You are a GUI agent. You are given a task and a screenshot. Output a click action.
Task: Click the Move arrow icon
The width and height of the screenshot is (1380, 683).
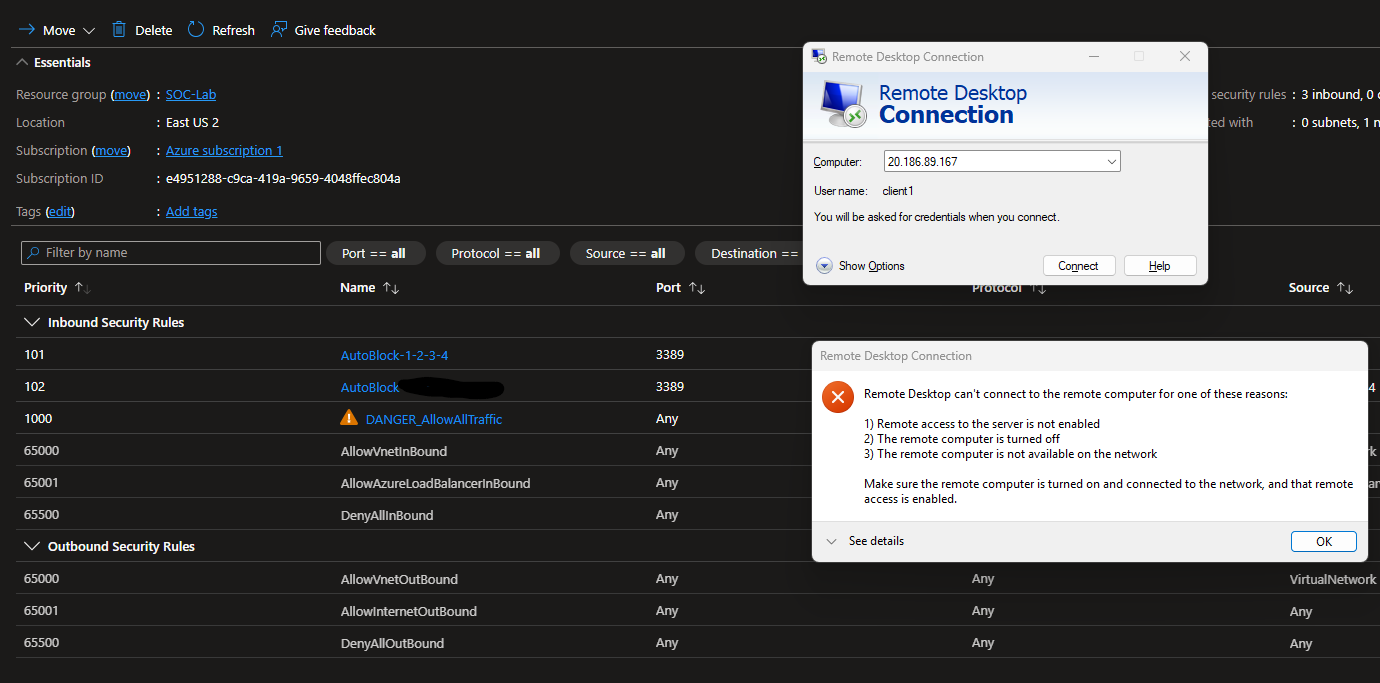tap(27, 30)
